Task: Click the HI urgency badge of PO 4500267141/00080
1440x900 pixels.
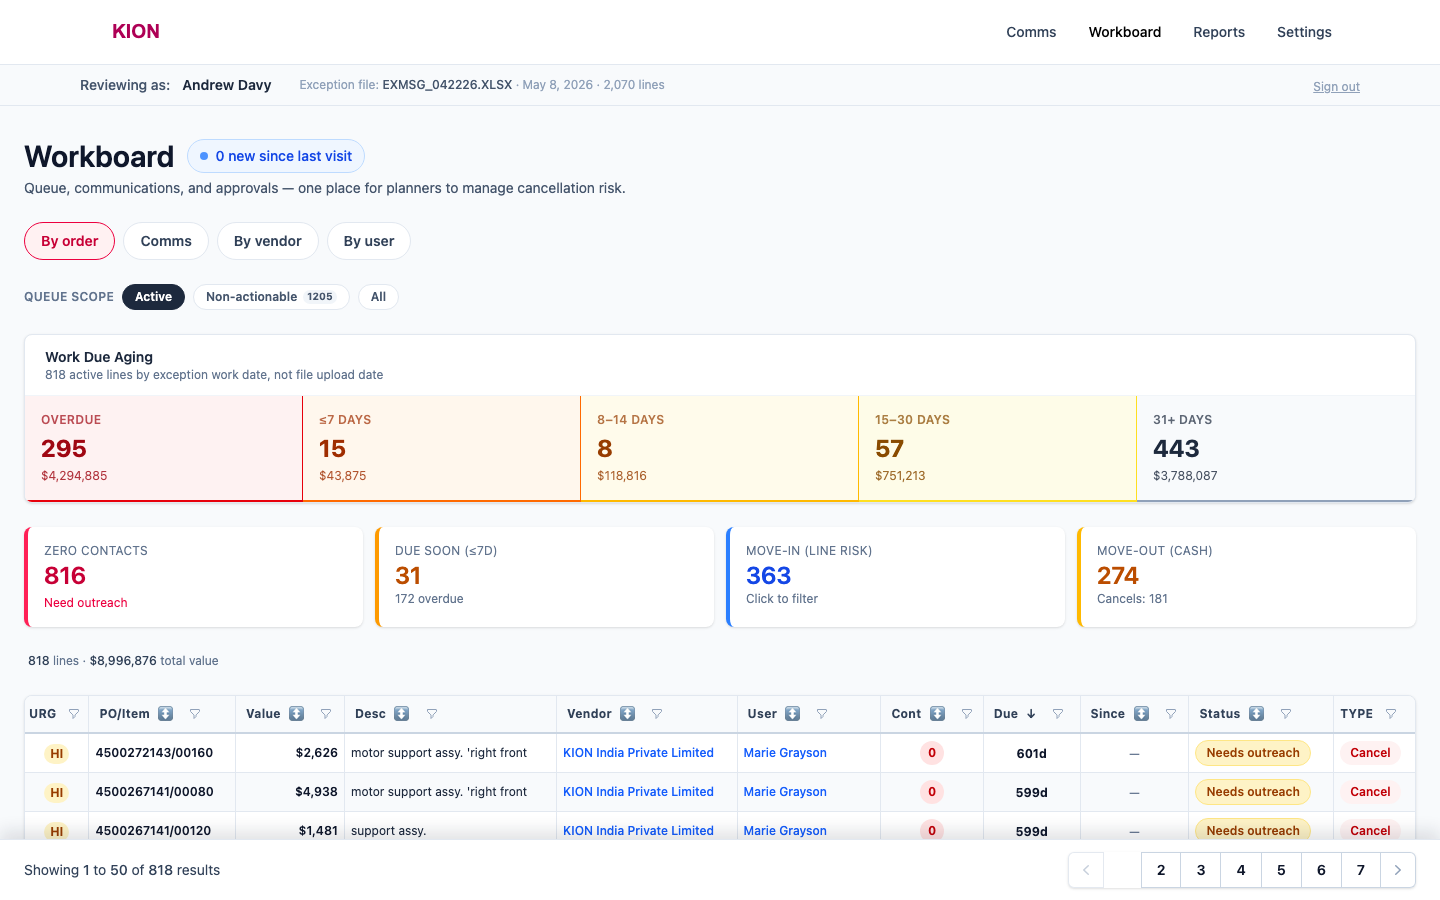Action: (x=57, y=793)
